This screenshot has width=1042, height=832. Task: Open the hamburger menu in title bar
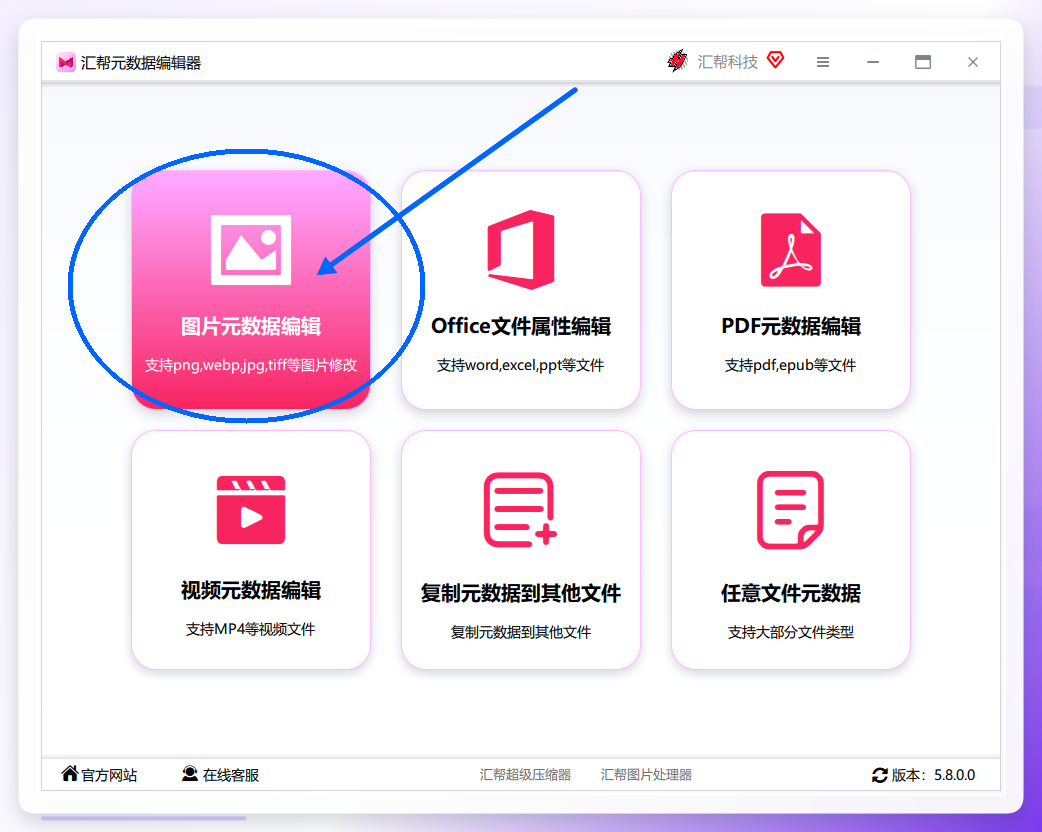coord(823,62)
